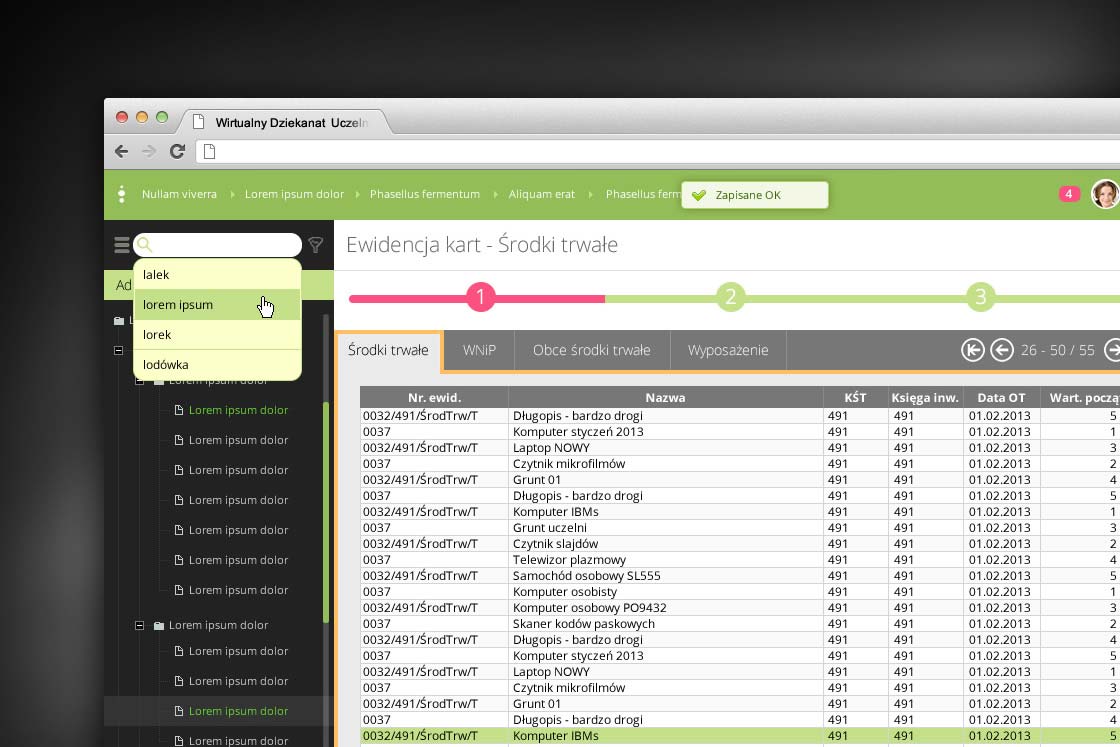
Task: Go to step 2 in progress bar
Action: tap(730, 297)
